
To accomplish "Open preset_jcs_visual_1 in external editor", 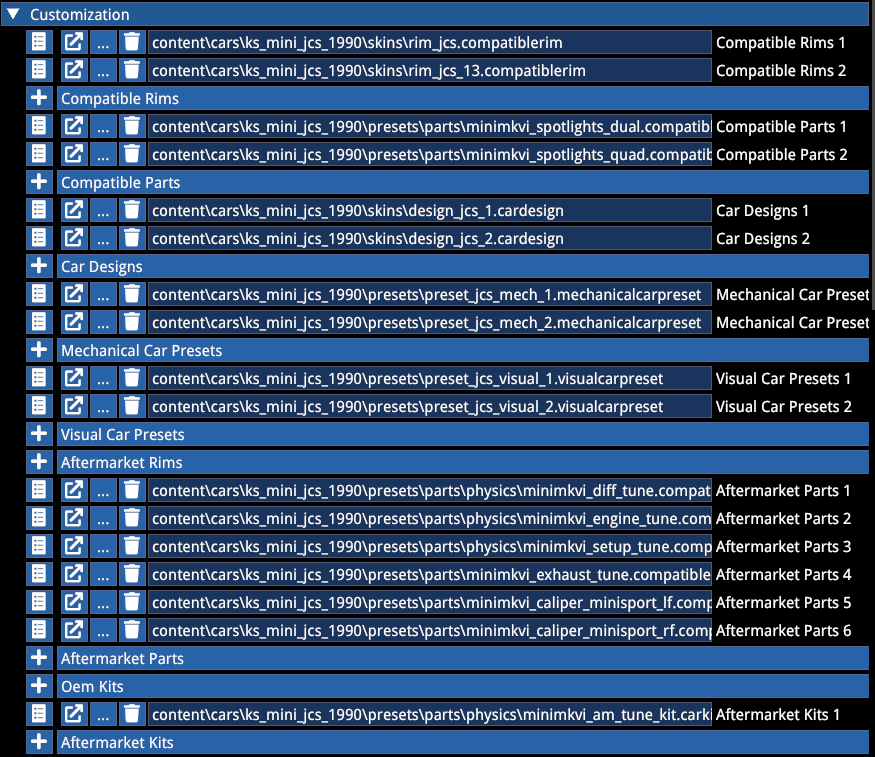I will (x=74, y=378).
